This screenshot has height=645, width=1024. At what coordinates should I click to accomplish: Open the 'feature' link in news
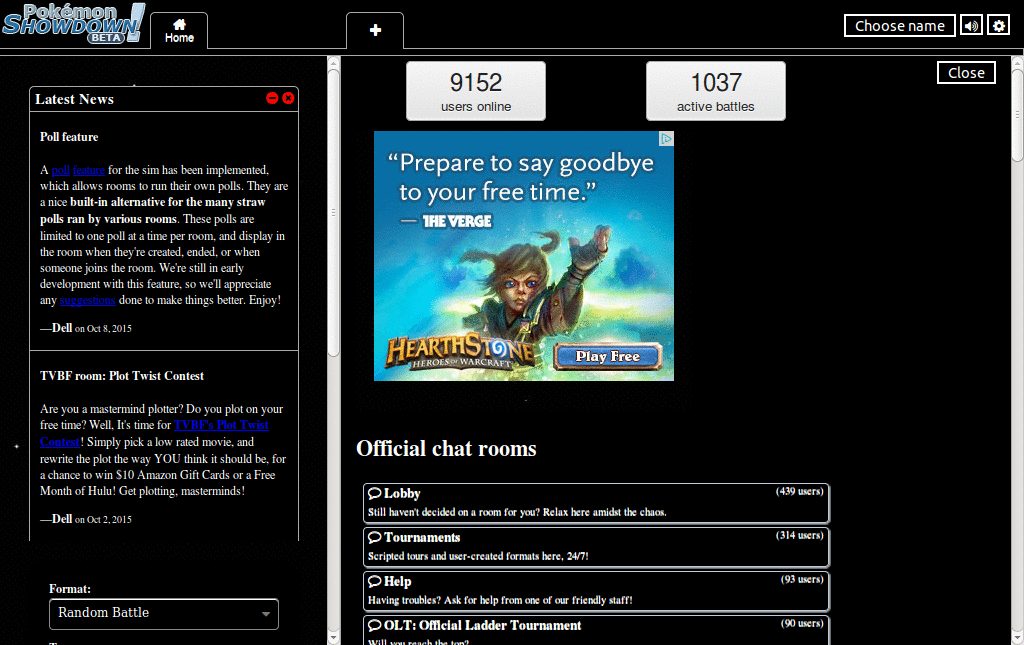coord(89,170)
